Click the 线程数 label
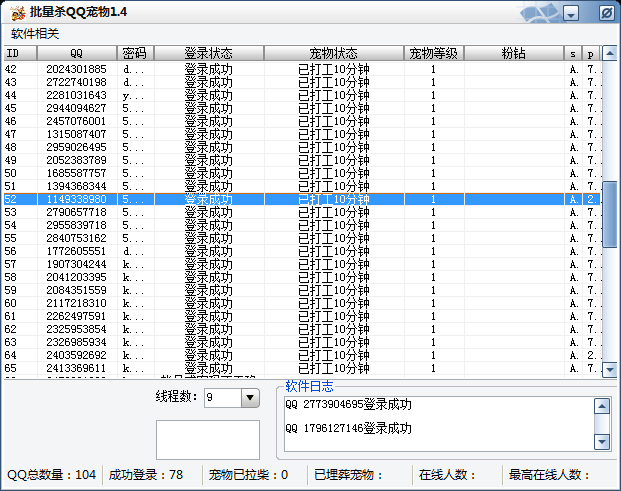The width and height of the screenshot is (621, 491). point(177,396)
